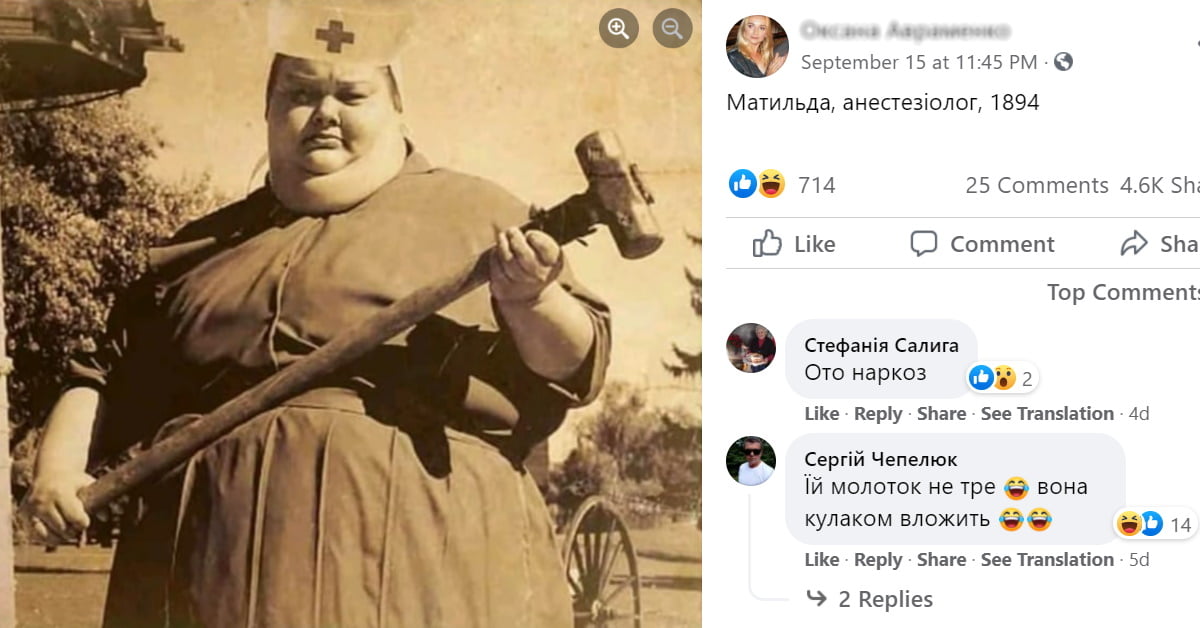Open the post timestamp September 15 link

click(919, 62)
